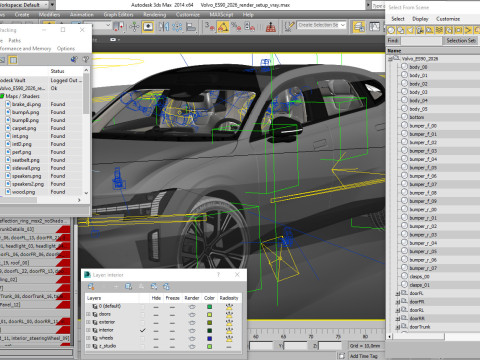Toggle Display Shapes filter in Select From Scene

click(401, 30)
